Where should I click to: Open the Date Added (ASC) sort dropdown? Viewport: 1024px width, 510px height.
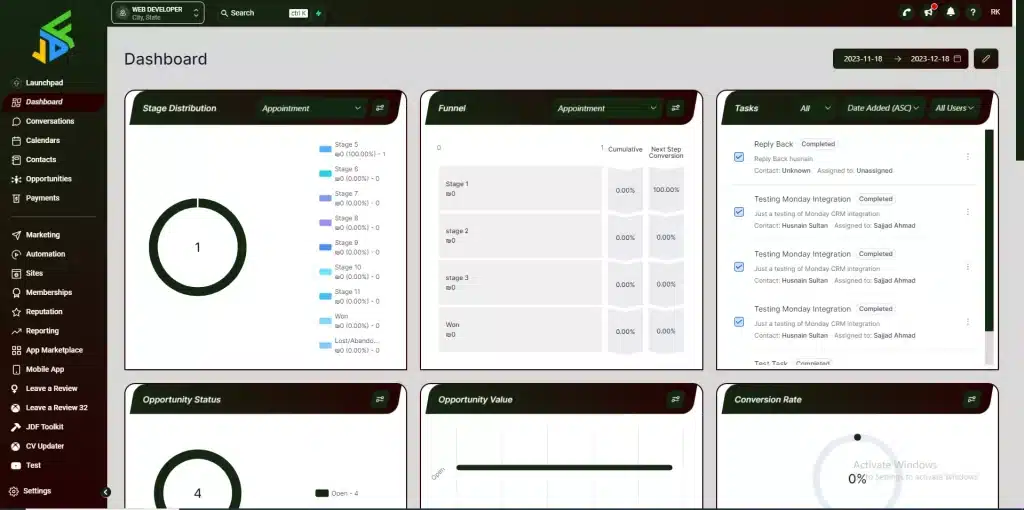883,108
